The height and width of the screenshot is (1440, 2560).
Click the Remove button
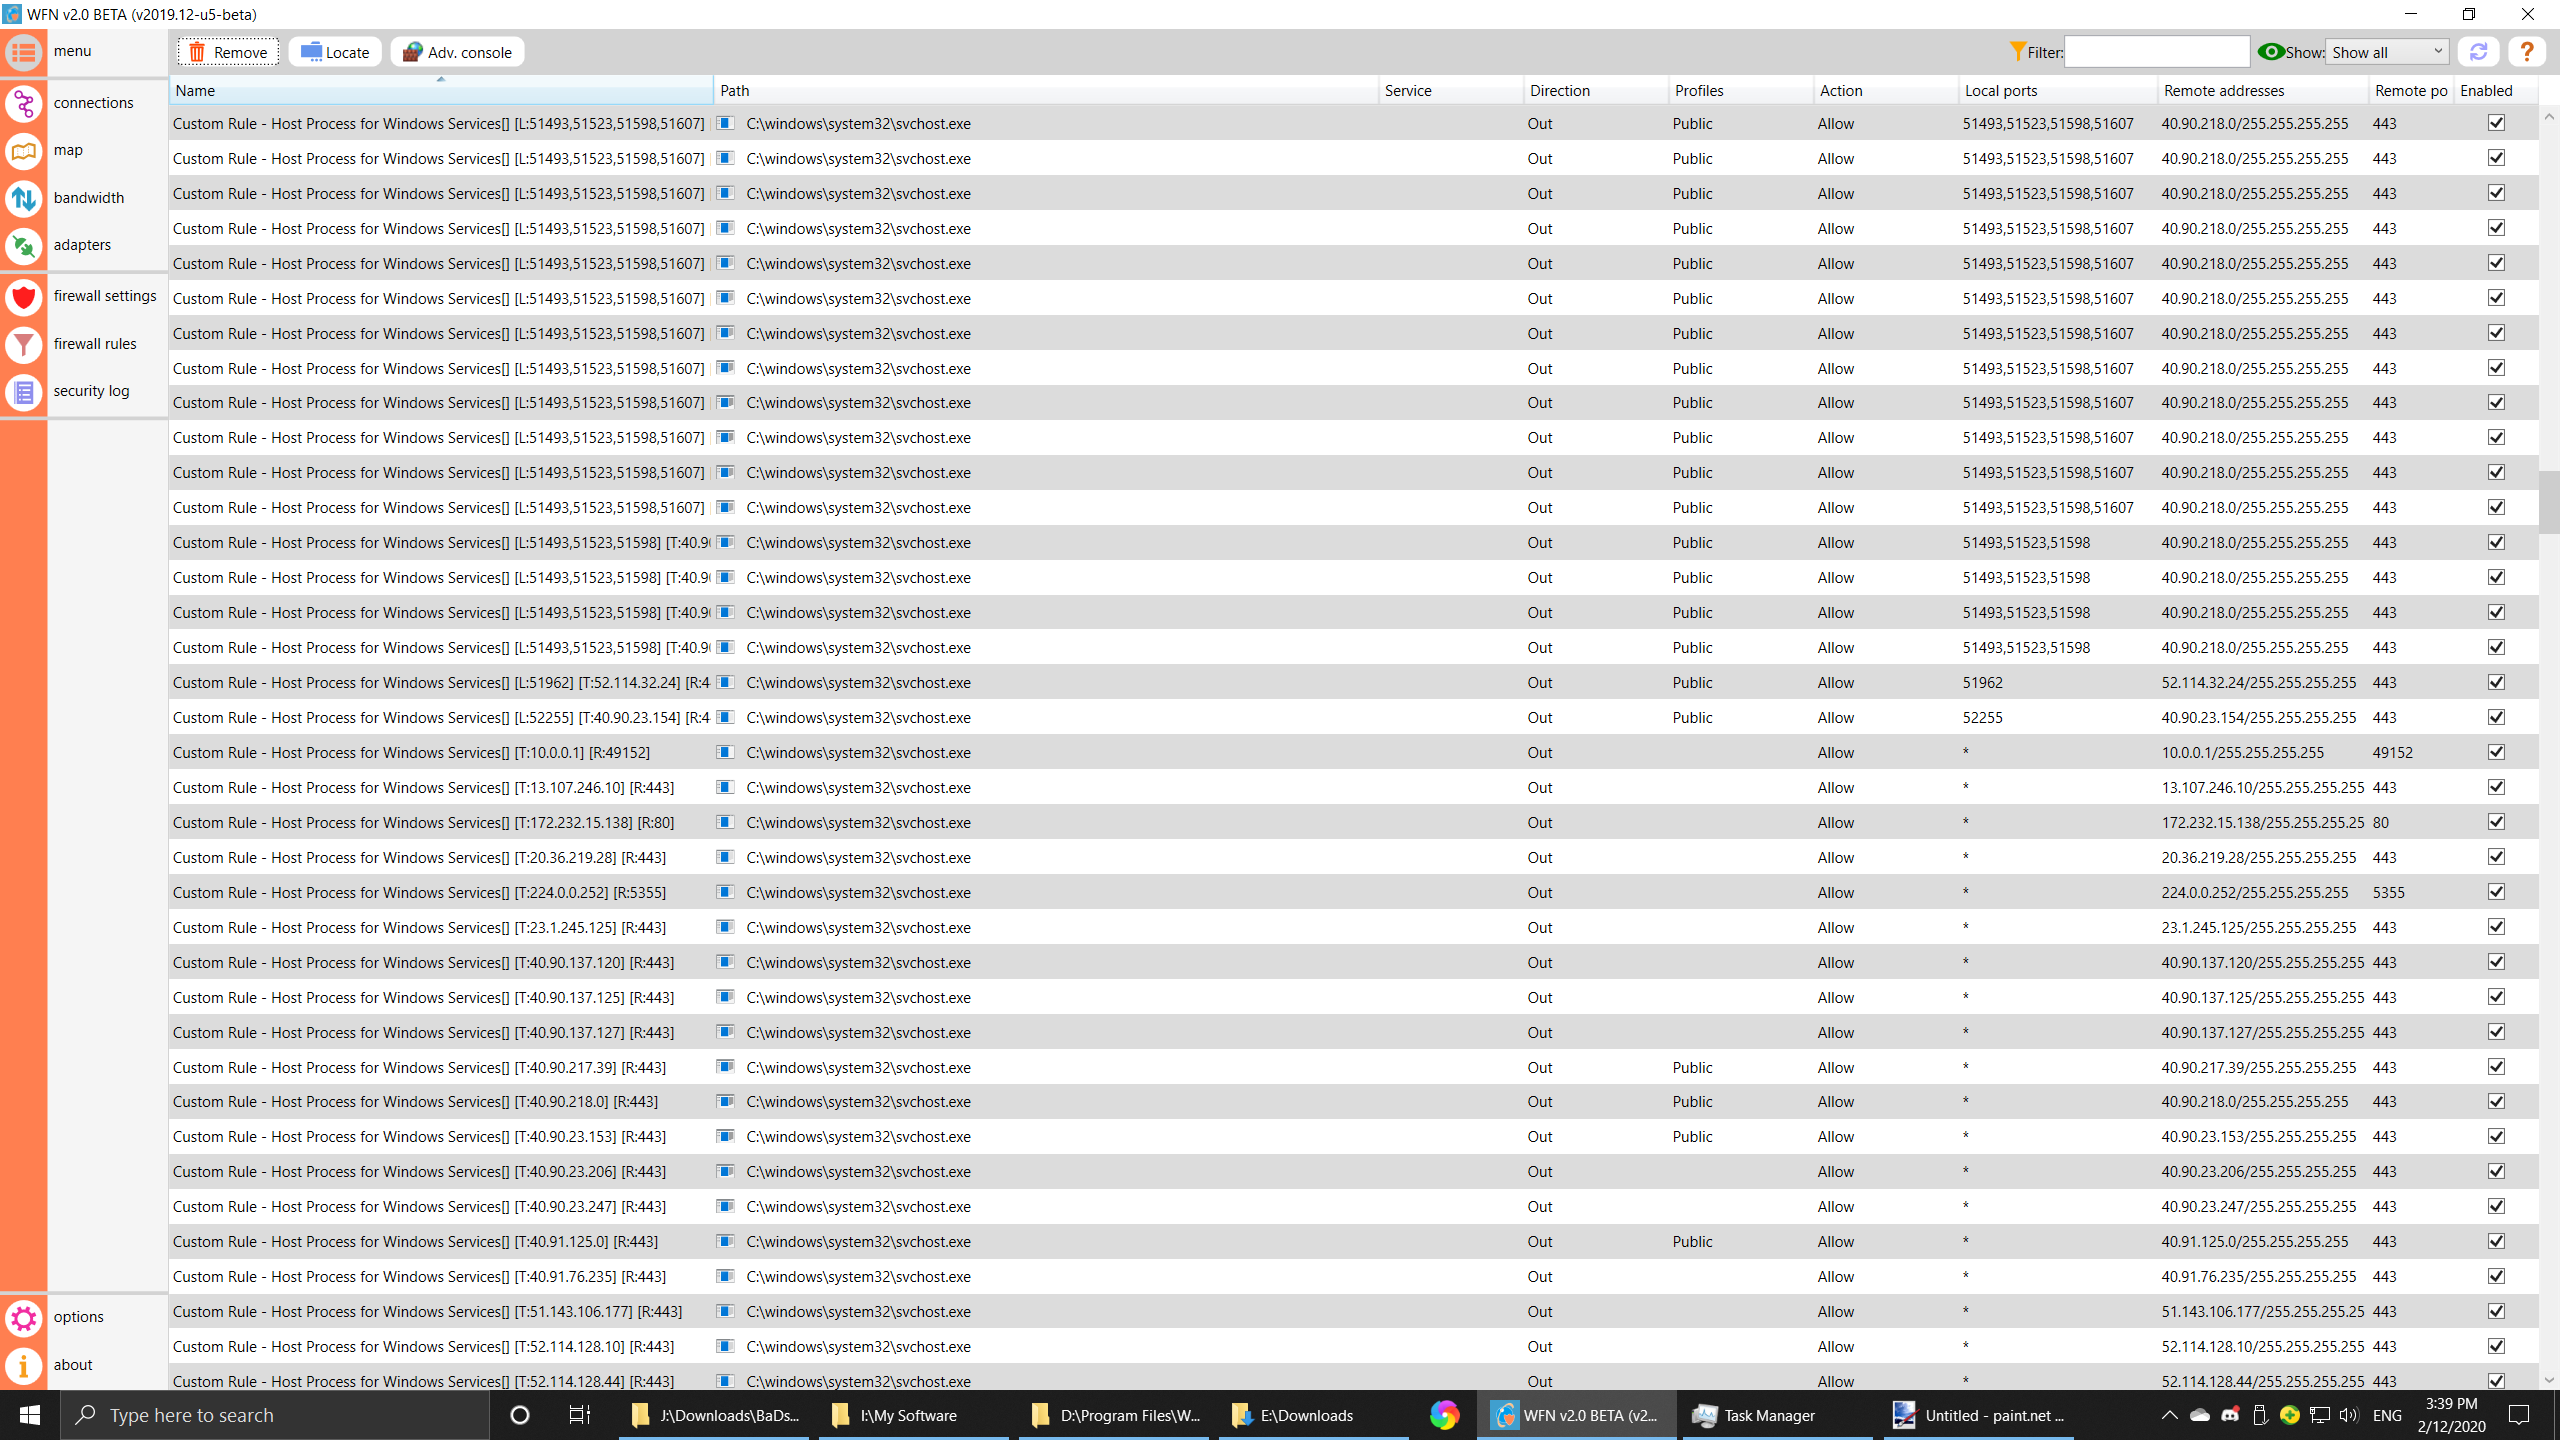point(228,52)
